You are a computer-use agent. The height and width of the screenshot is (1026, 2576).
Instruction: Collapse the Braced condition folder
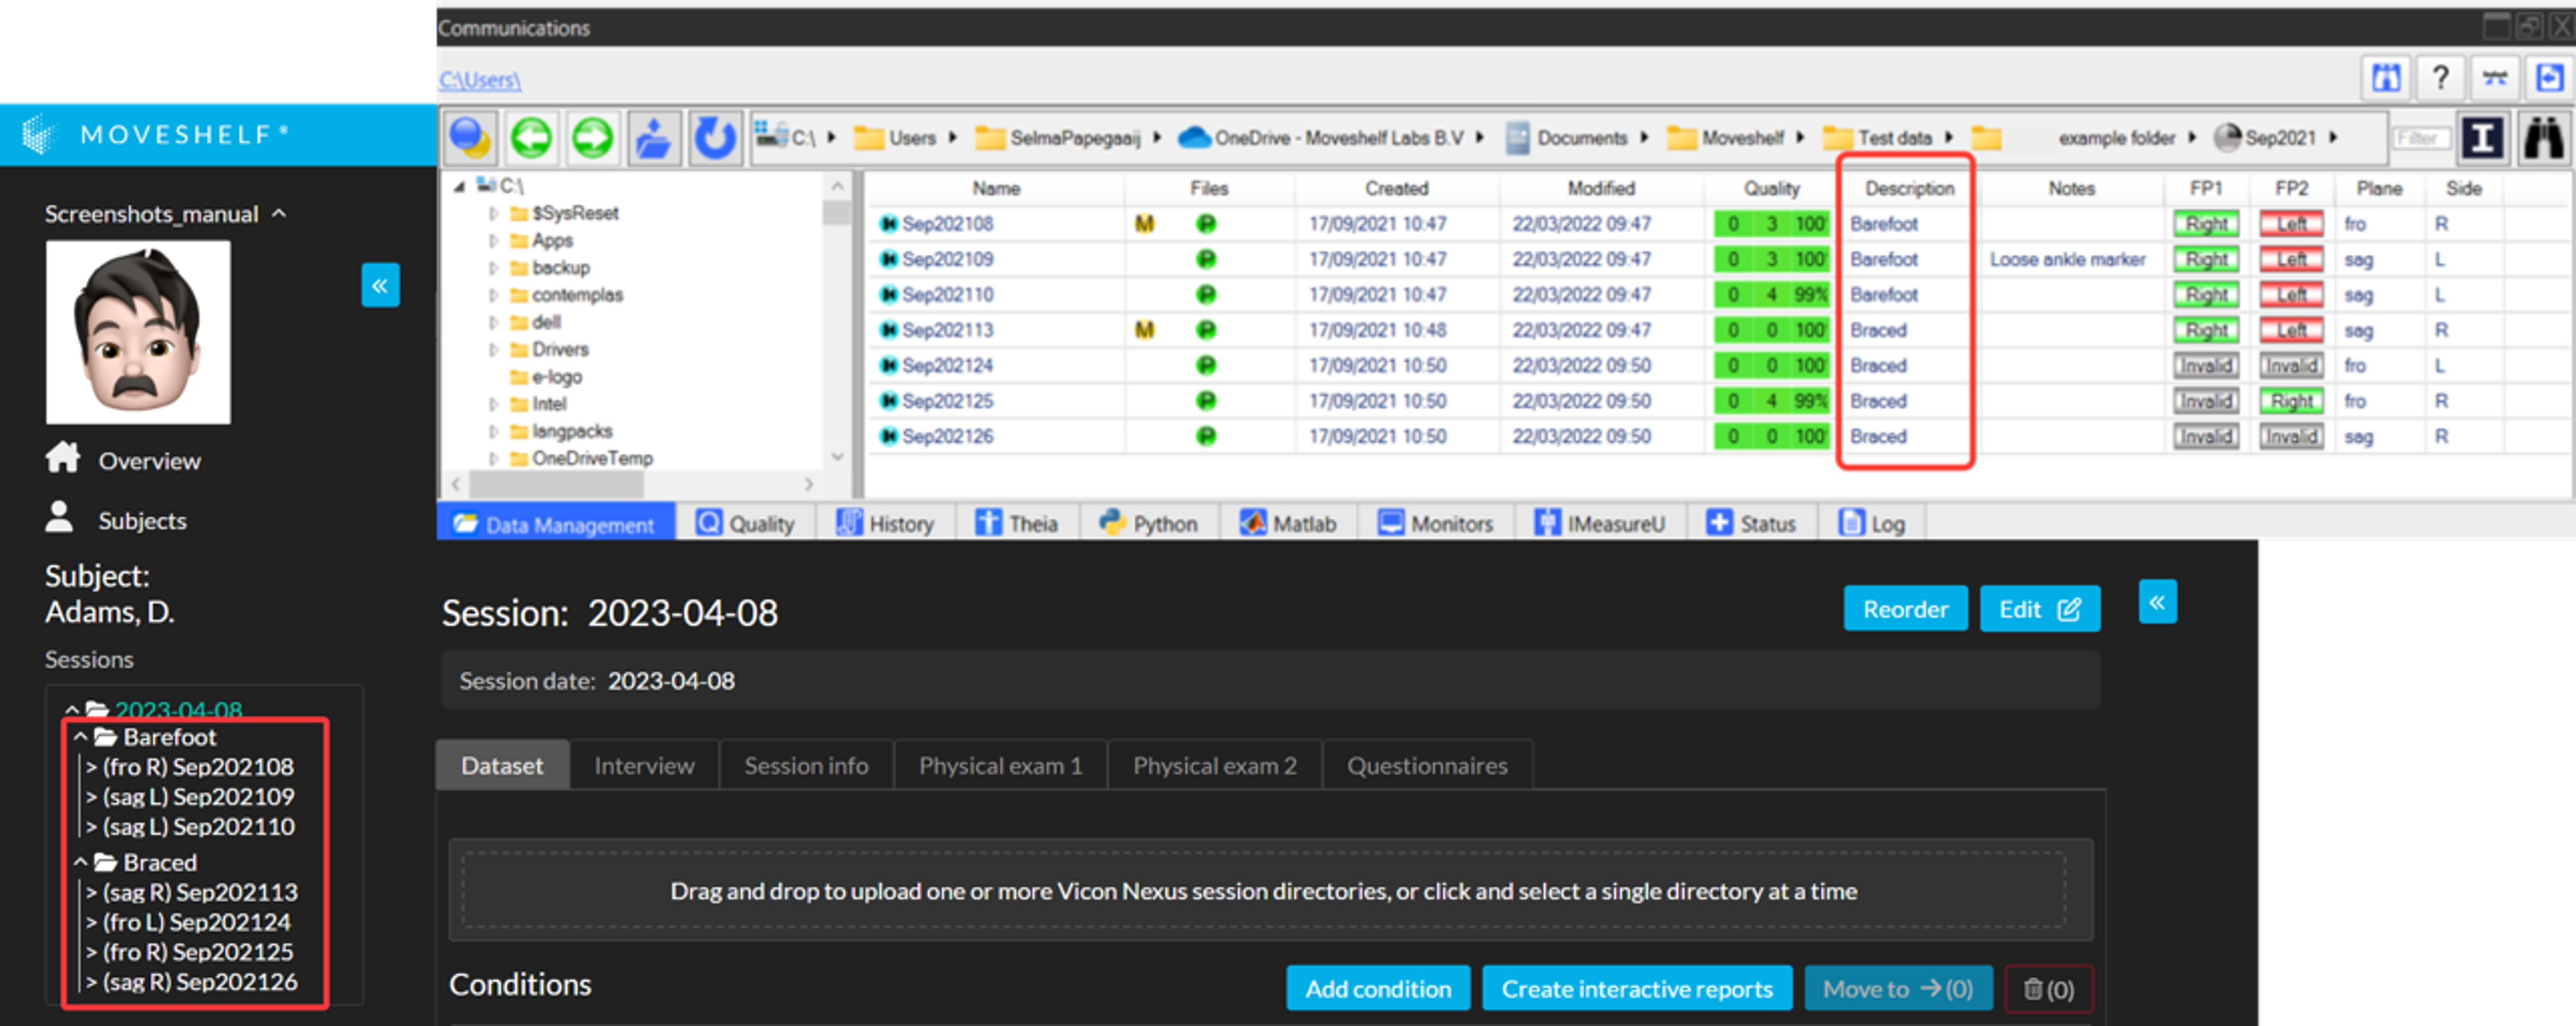(x=81, y=862)
